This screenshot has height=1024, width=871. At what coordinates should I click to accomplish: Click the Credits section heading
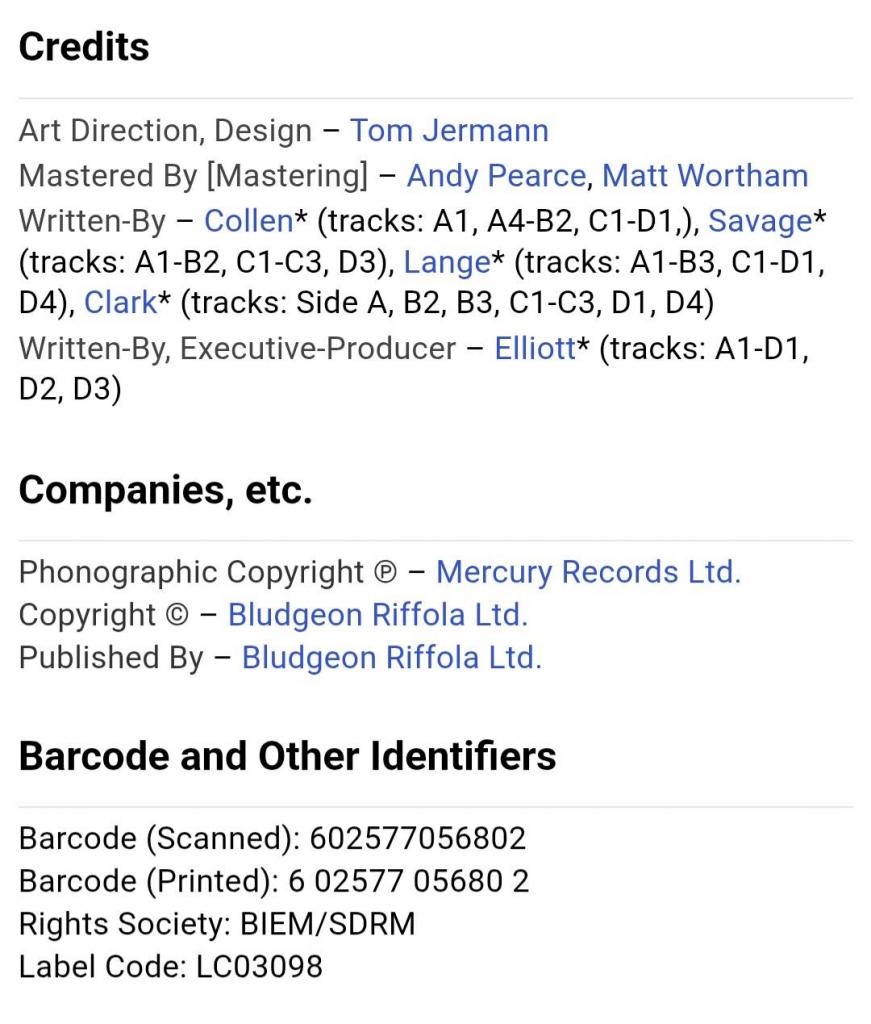84,47
